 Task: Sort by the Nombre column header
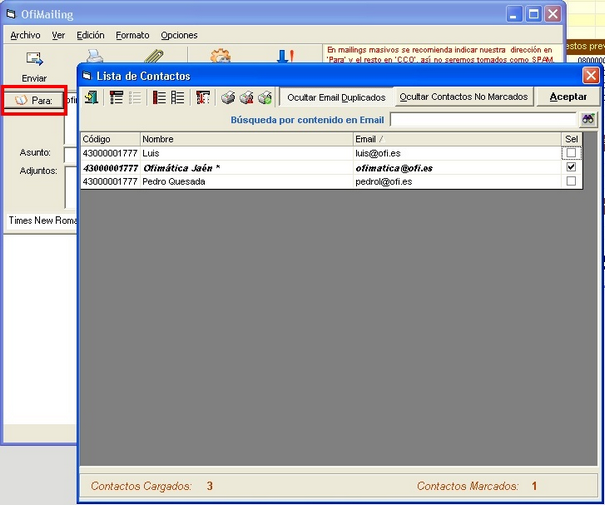247,139
